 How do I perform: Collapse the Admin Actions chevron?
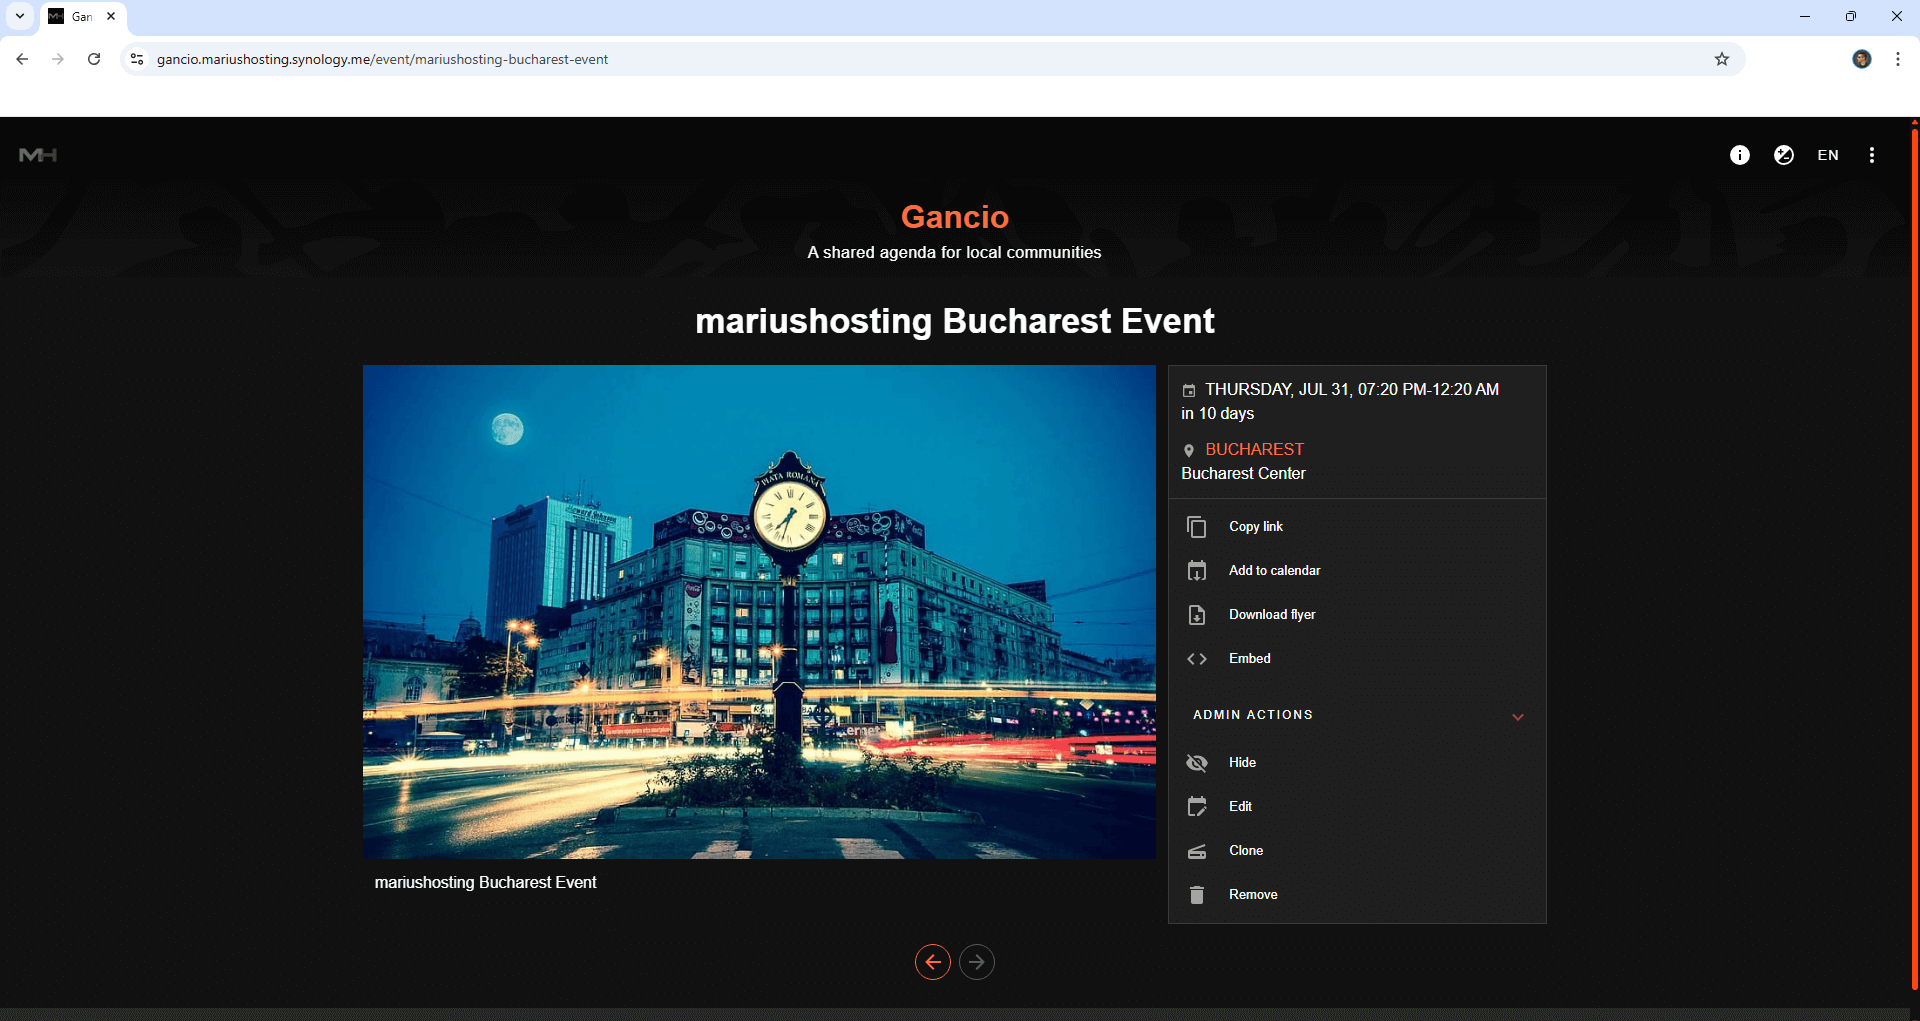pyautogui.click(x=1518, y=717)
